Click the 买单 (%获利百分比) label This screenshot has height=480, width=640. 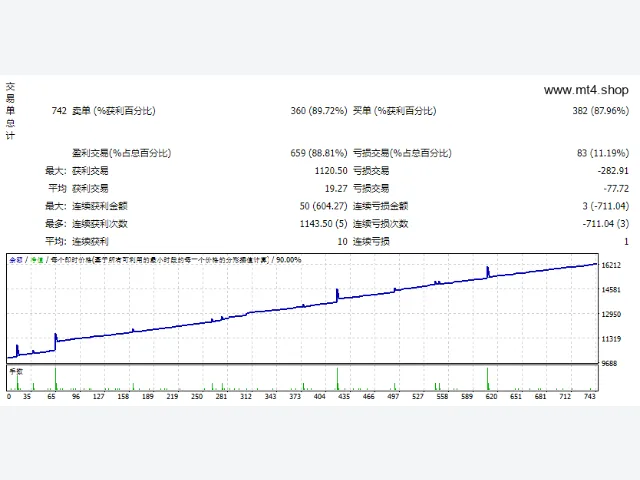pyautogui.click(x=394, y=111)
